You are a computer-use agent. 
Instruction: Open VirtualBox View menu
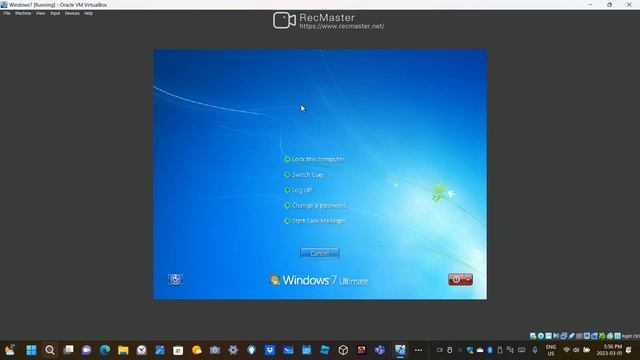click(x=40, y=13)
